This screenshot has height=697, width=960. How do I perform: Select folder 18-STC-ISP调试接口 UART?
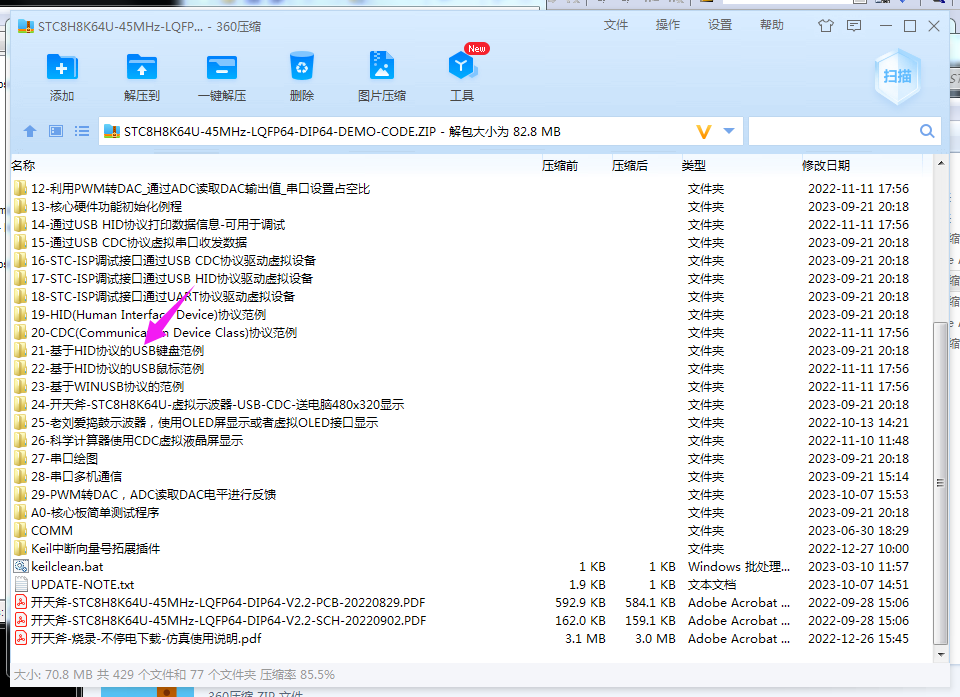click(163, 296)
